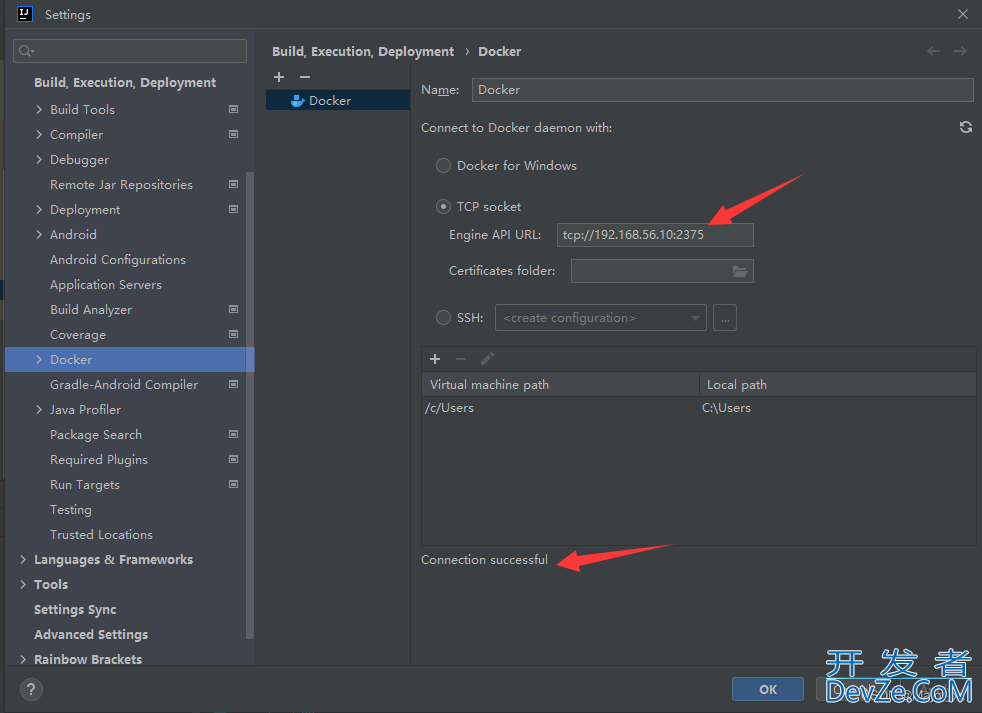Click the search magnifier icon

(x=26, y=51)
